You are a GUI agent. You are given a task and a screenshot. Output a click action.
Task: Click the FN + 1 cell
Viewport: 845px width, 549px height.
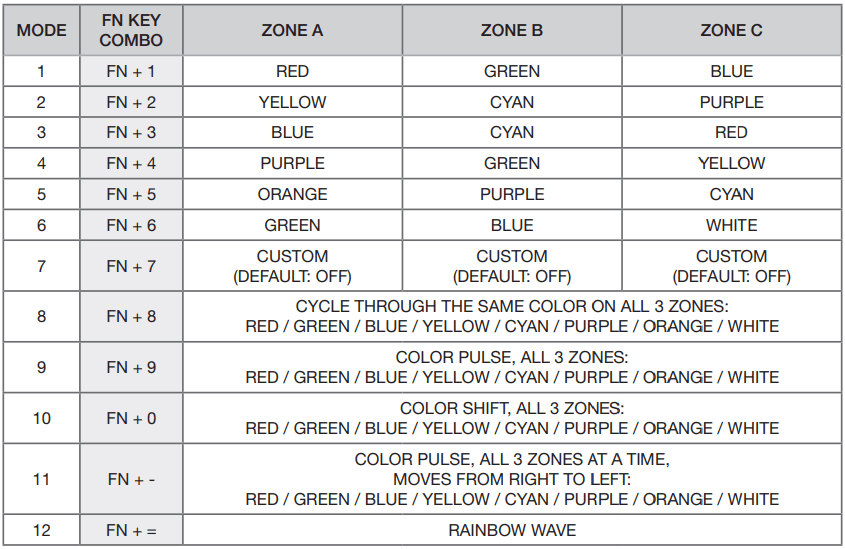(131, 71)
